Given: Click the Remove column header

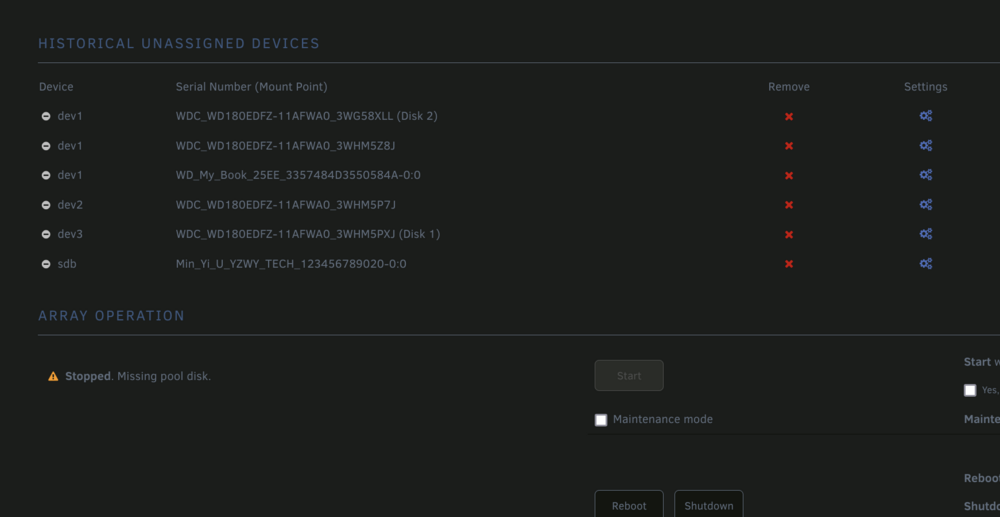Looking at the screenshot, I should point(789,87).
